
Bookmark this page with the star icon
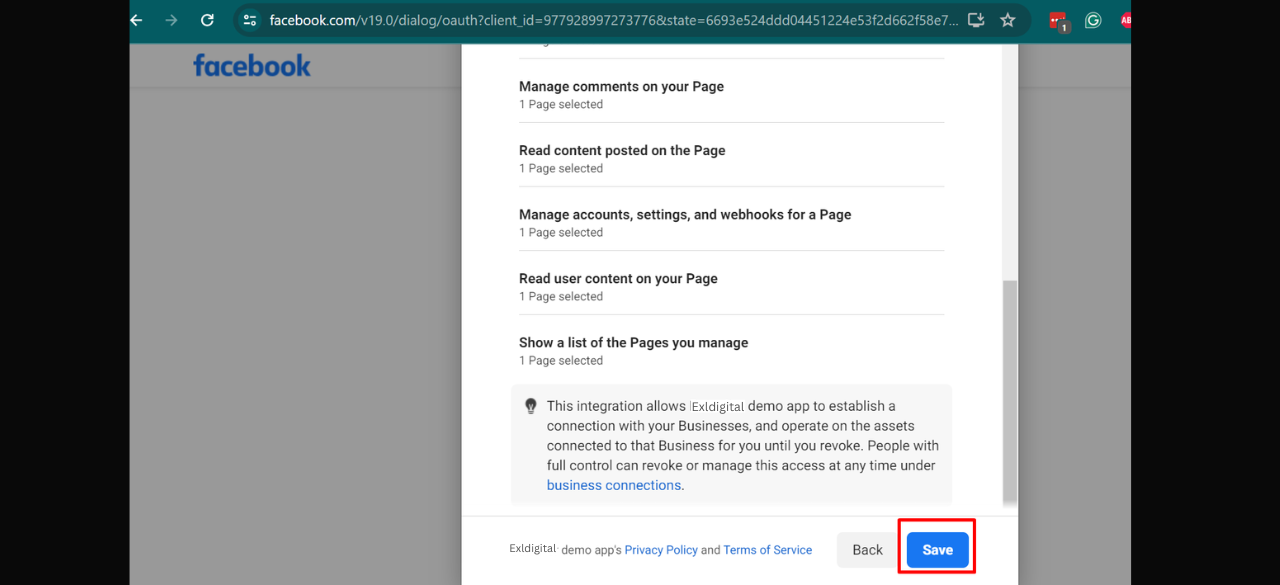coord(1008,20)
